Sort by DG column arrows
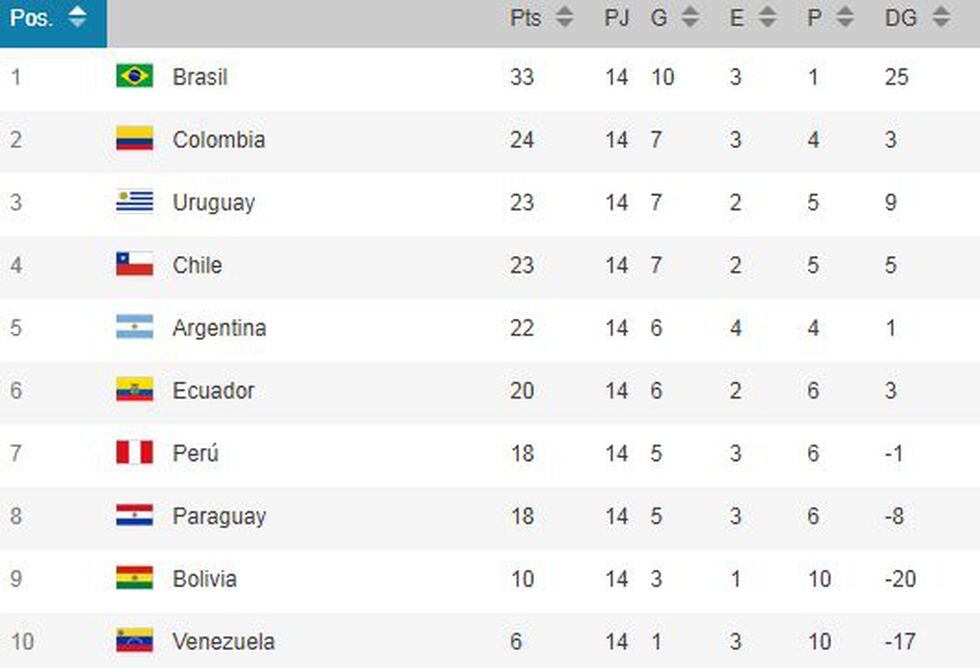 coord(940,18)
